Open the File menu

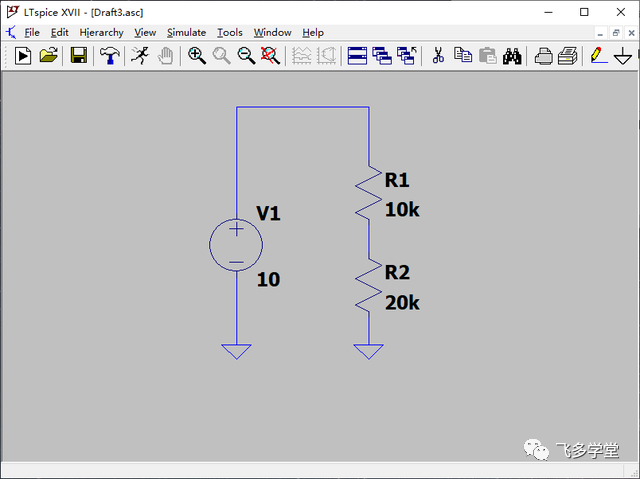pos(32,32)
